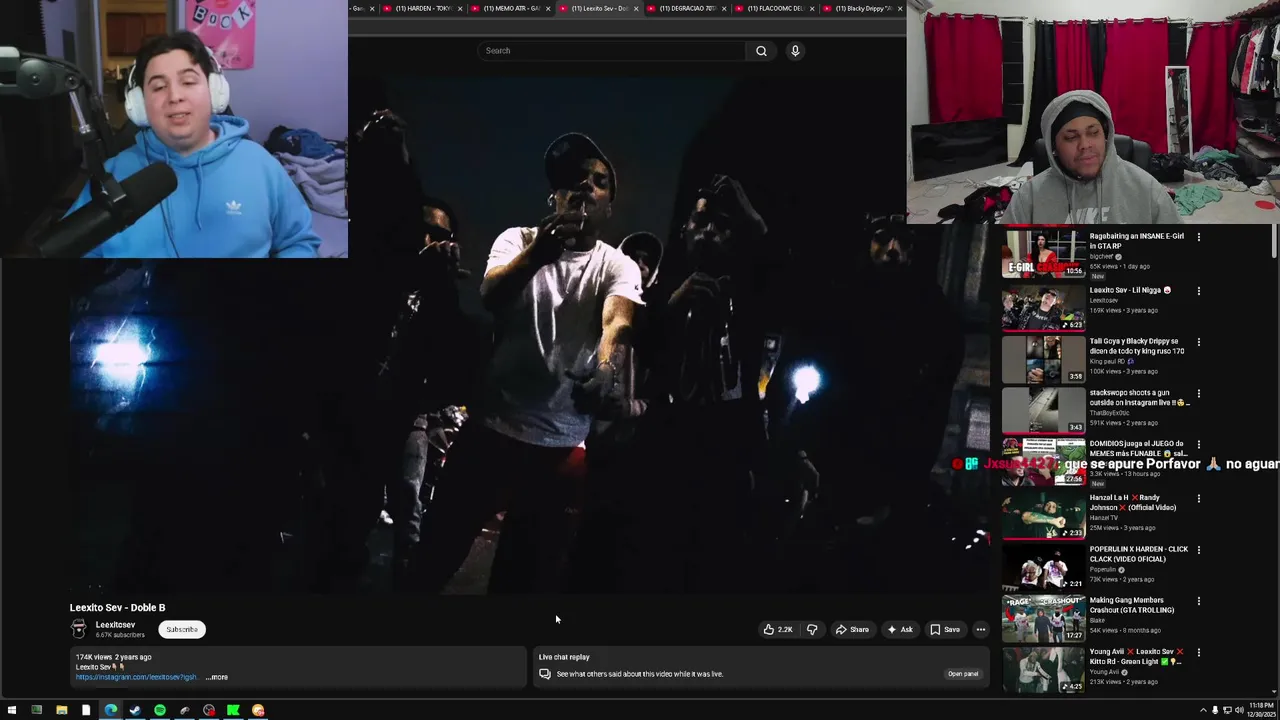Viewport: 1280px width, 720px height.
Task: Click the video title Leexito Sev - Doble B
Action: pyautogui.click(x=117, y=607)
